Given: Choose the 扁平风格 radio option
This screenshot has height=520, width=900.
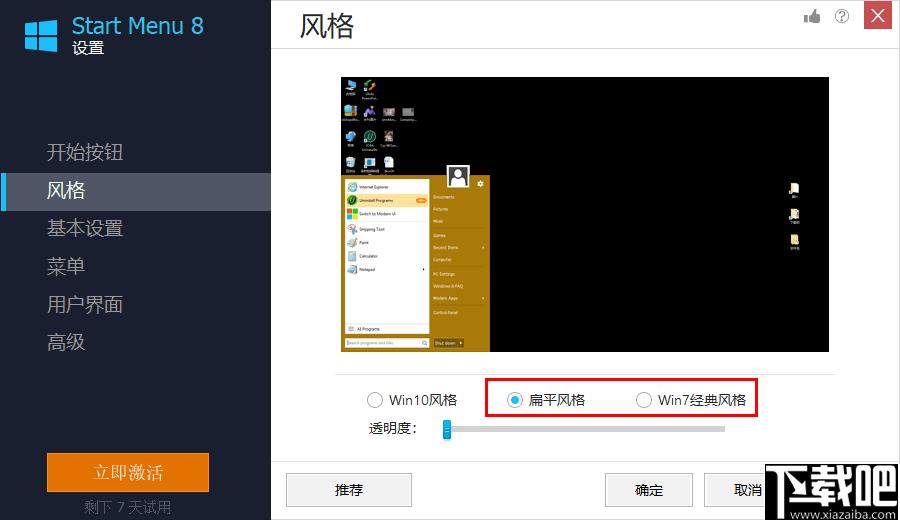Looking at the screenshot, I should click(x=515, y=399).
